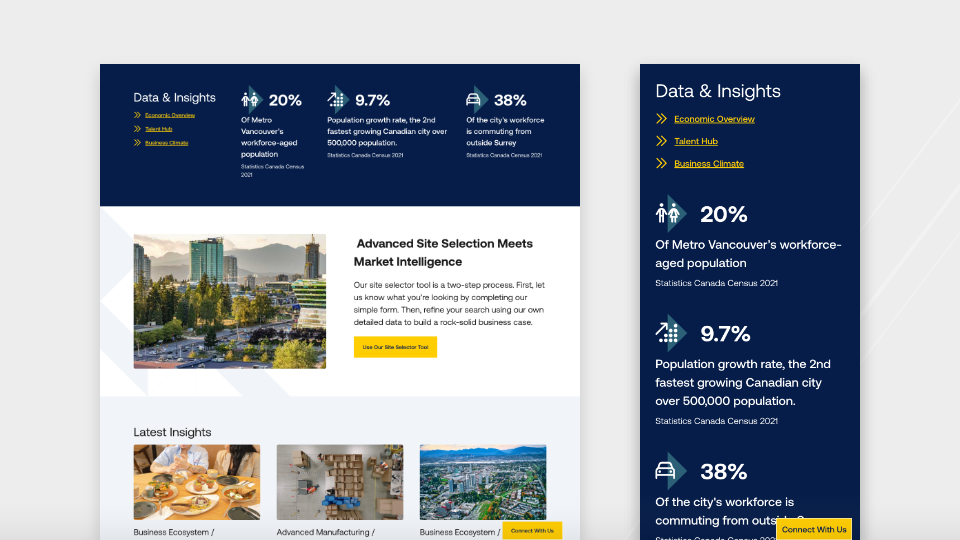Screen dimensions: 960x540
Task: Click people icon beside 20% in mobile mockup
Action: 670,214
